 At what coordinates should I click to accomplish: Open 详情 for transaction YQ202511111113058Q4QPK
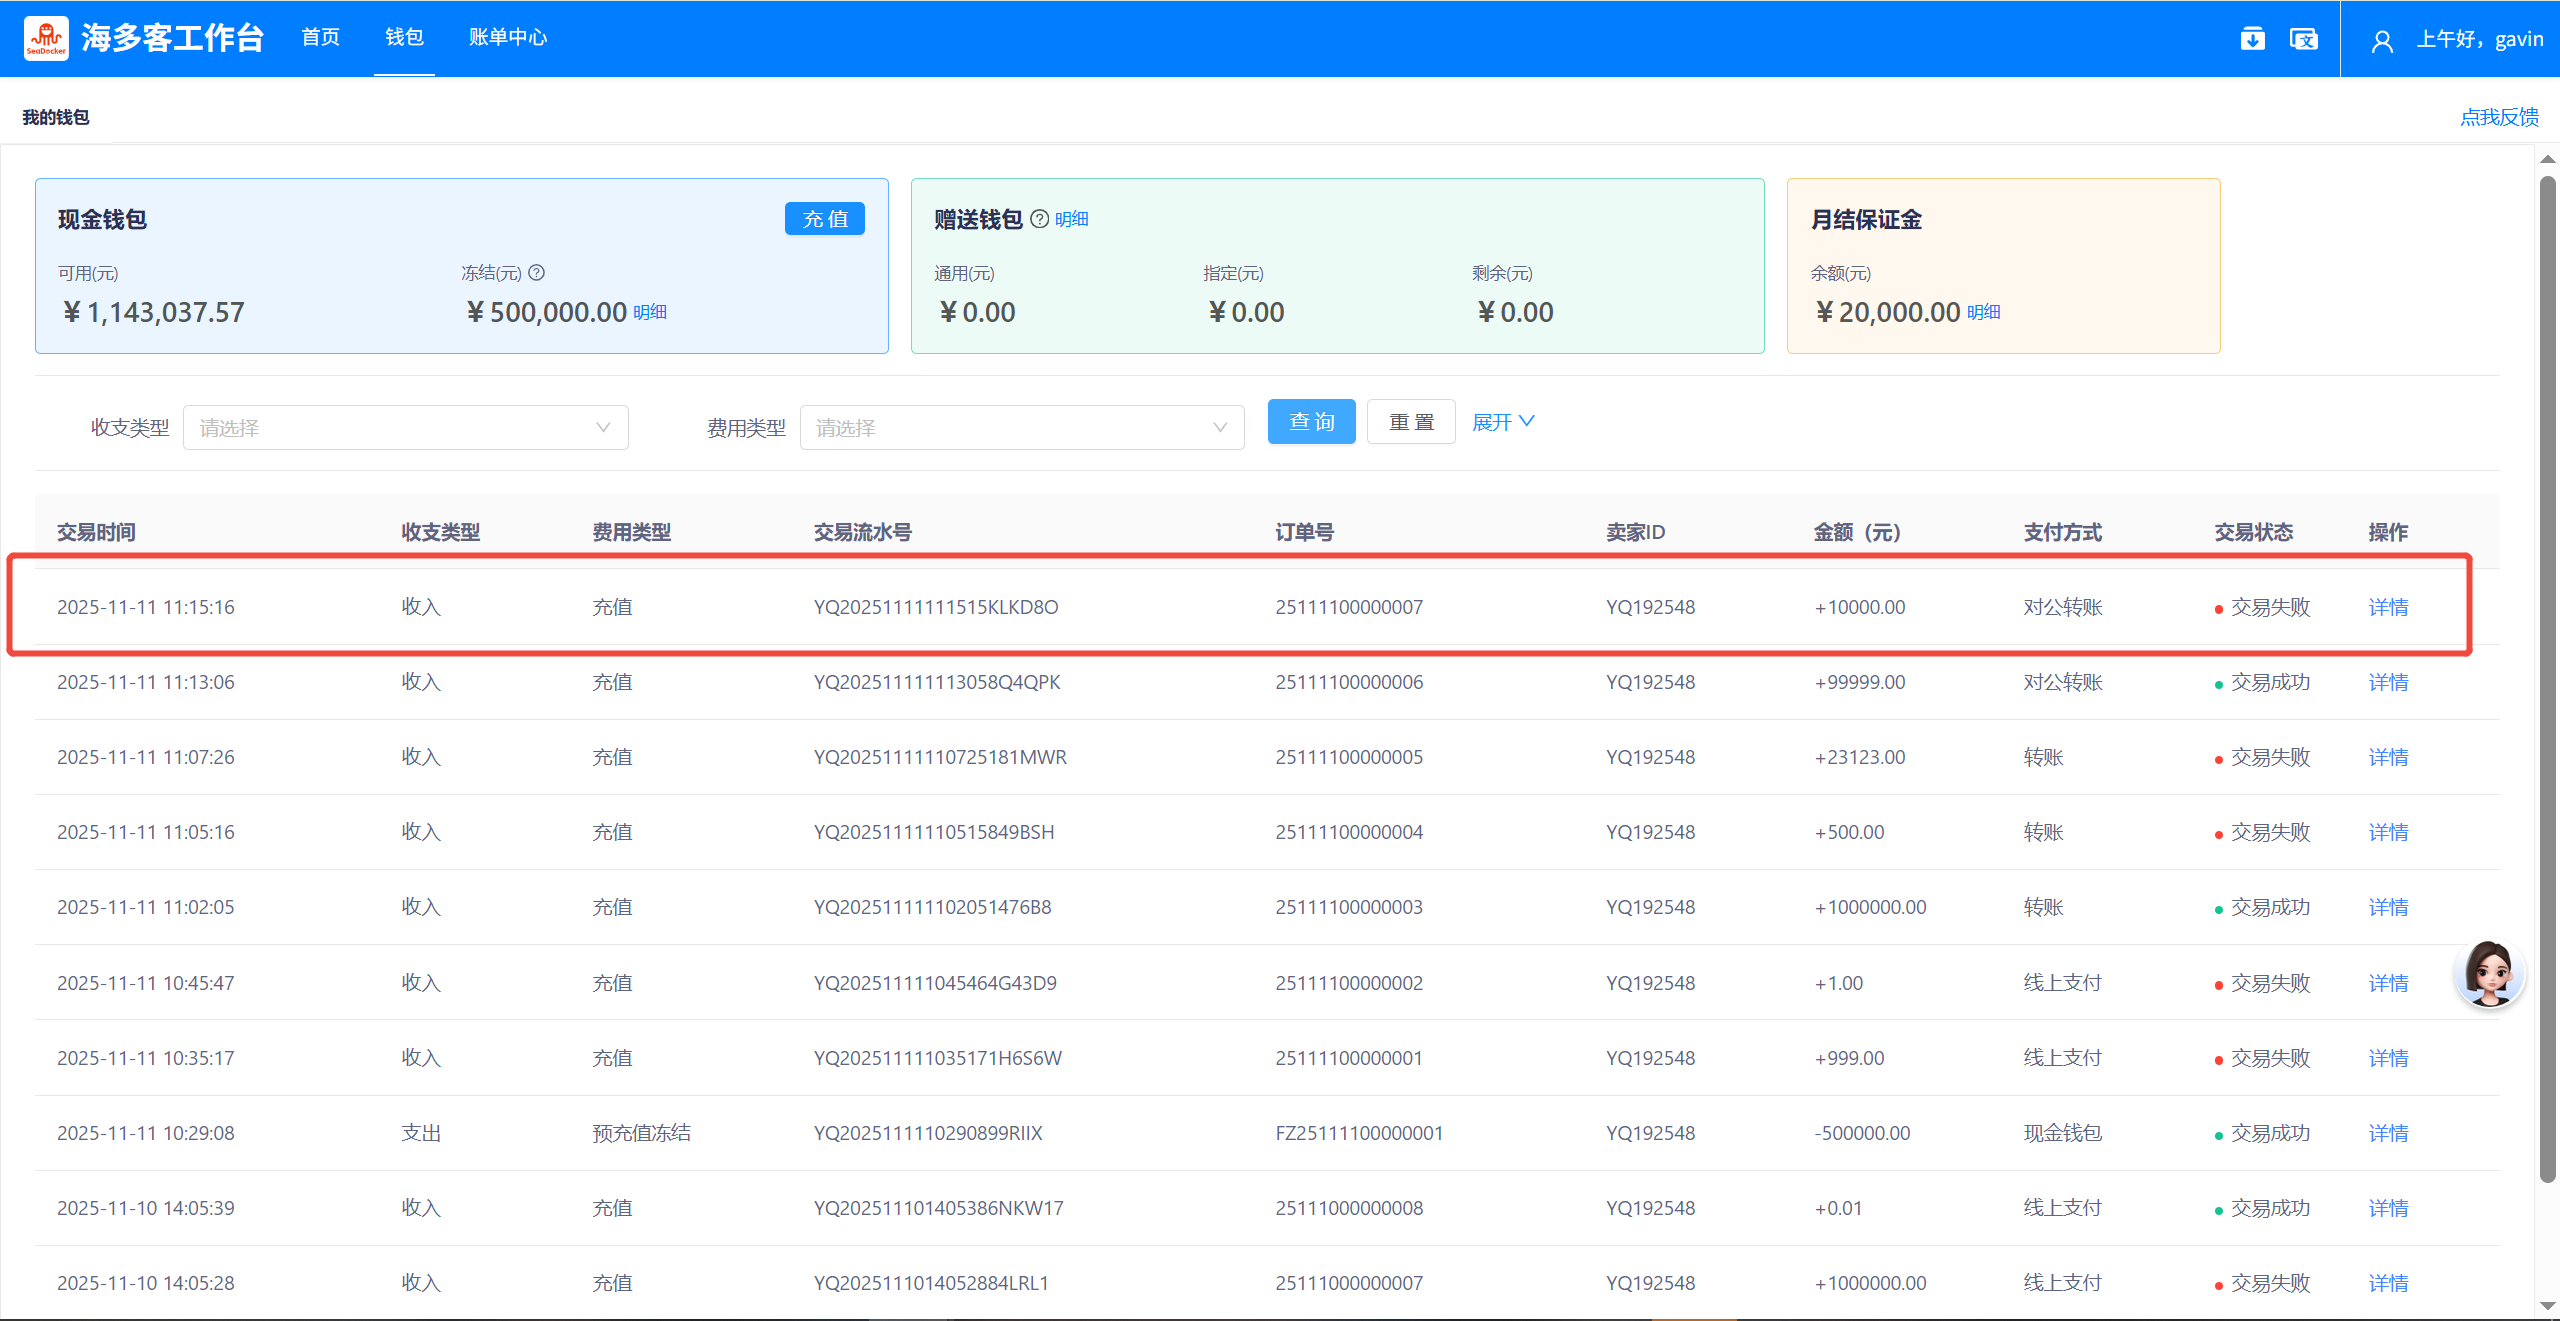point(2387,682)
